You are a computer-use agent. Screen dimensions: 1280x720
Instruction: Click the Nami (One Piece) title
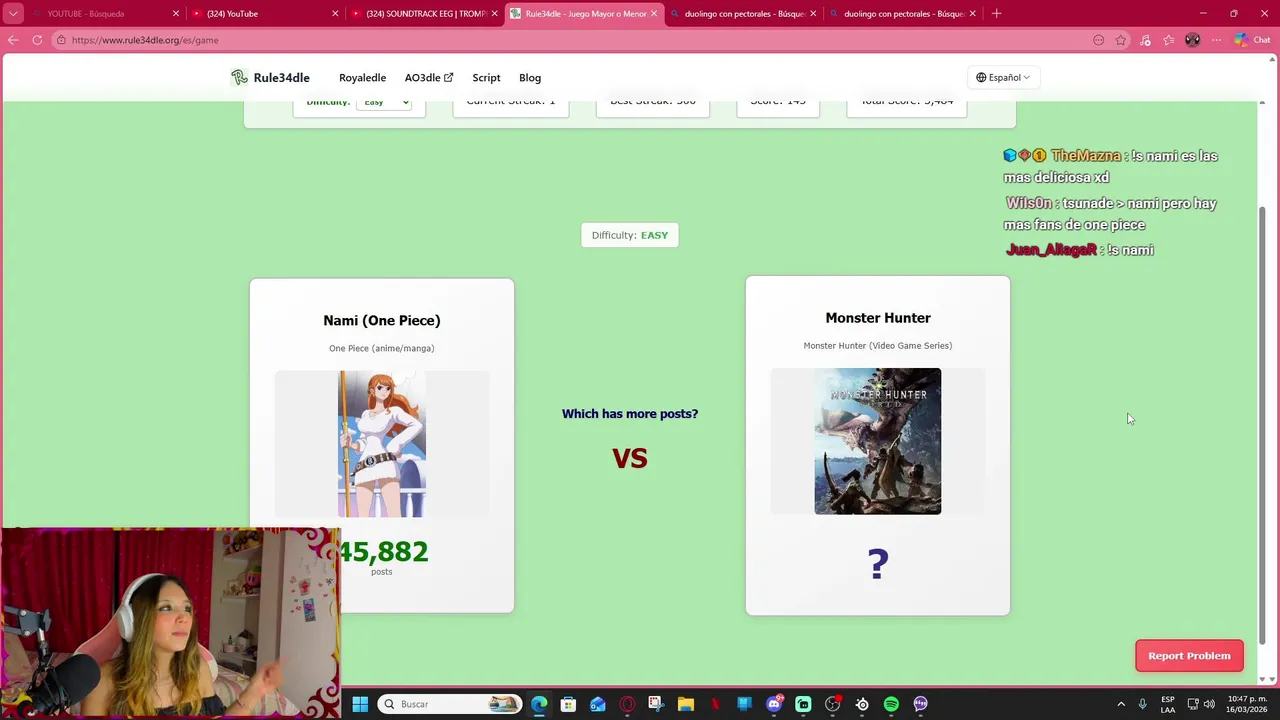pyautogui.click(x=382, y=320)
